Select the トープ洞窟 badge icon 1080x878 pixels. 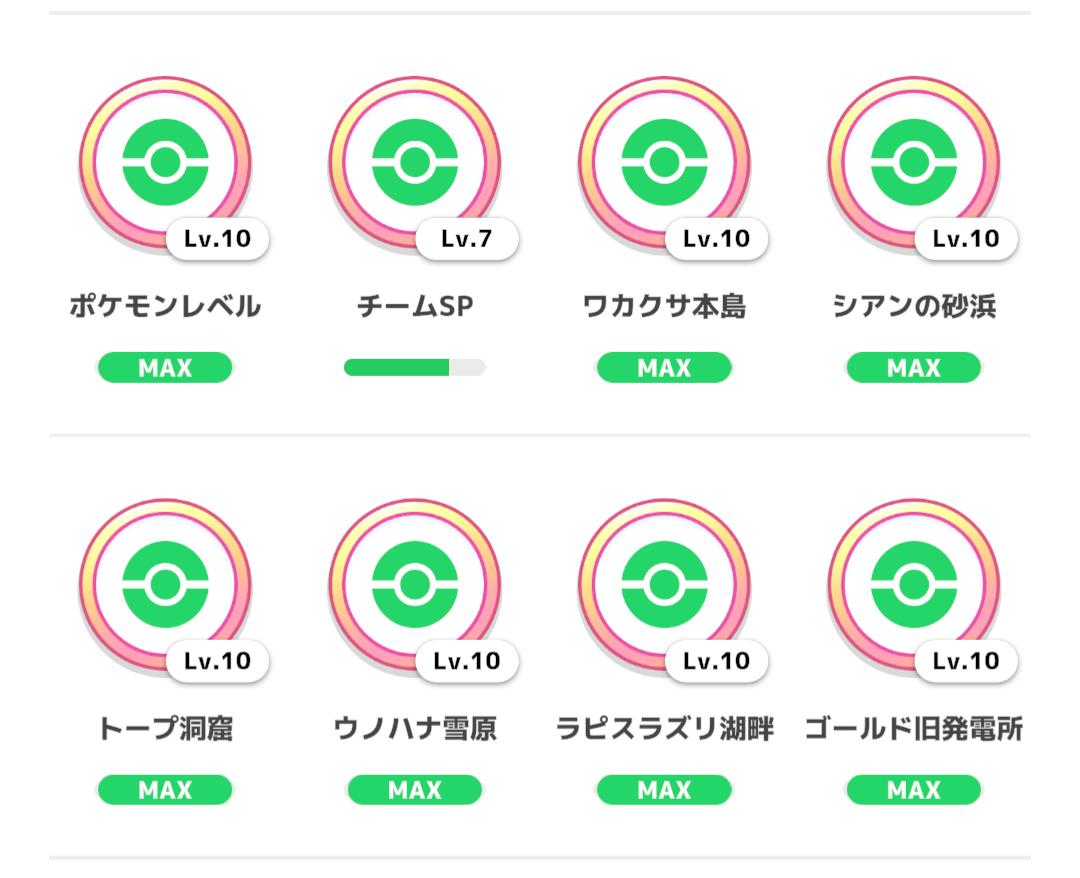165,585
